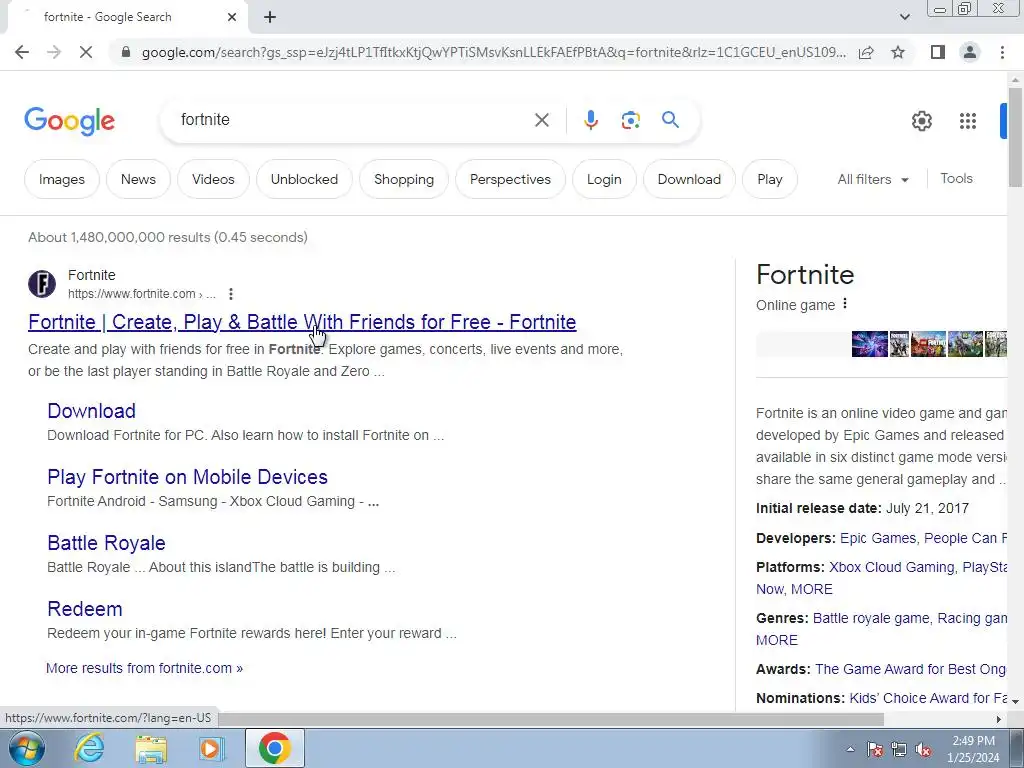Open the Chrome three-dot menu
The image size is (1024, 768).
[x=1002, y=52]
